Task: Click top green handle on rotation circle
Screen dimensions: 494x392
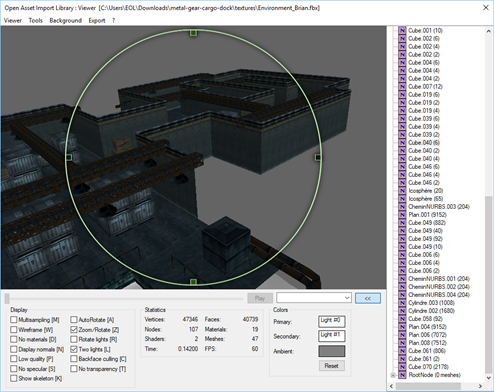Action: point(193,33)
